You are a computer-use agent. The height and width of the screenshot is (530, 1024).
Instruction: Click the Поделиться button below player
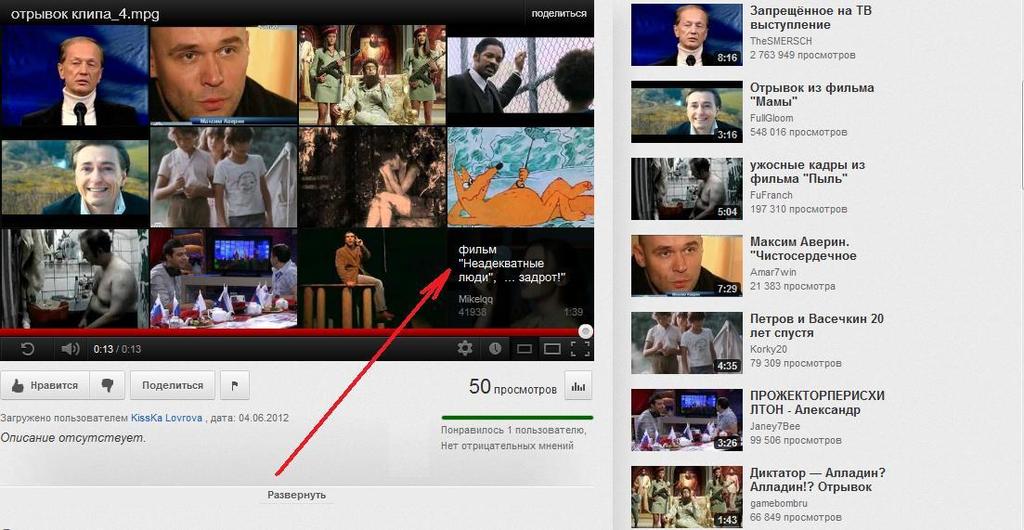click(172, 385)
